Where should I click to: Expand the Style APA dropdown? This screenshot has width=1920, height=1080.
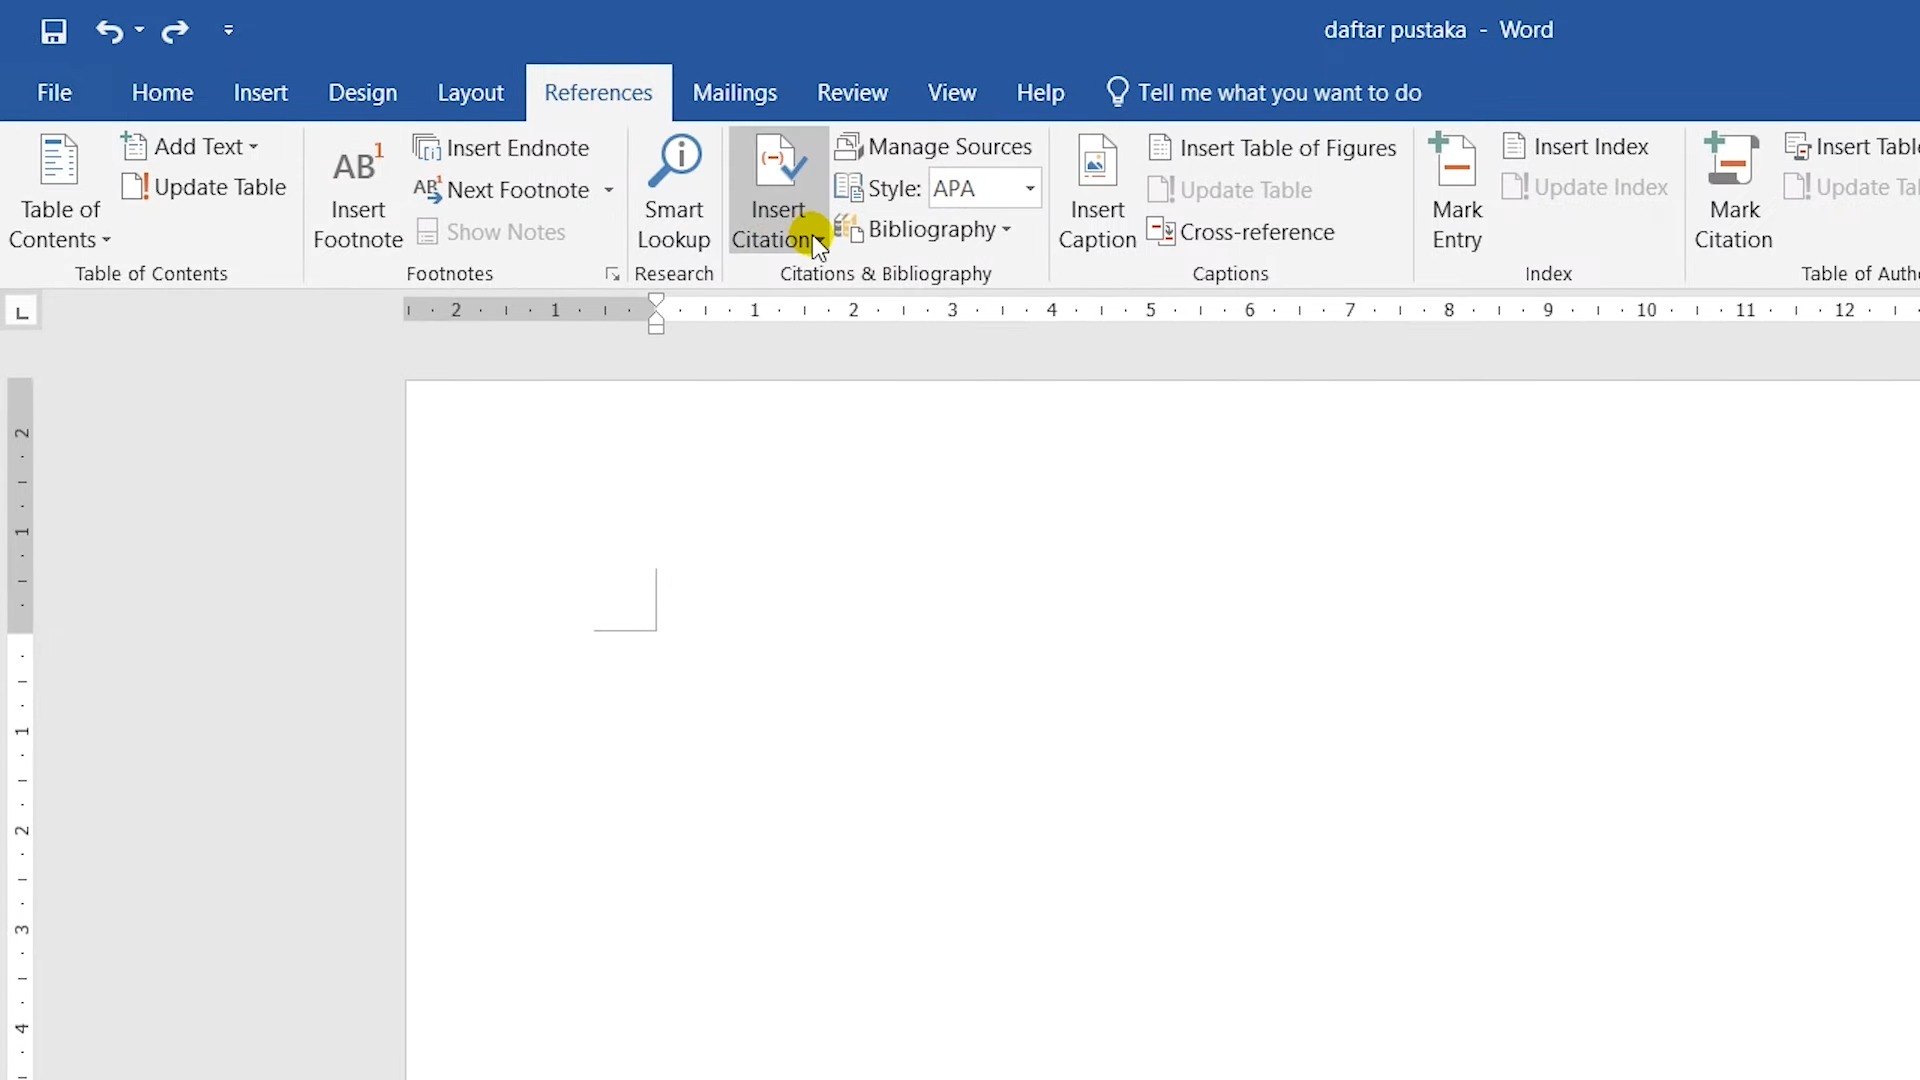(x=1029, y=189)
